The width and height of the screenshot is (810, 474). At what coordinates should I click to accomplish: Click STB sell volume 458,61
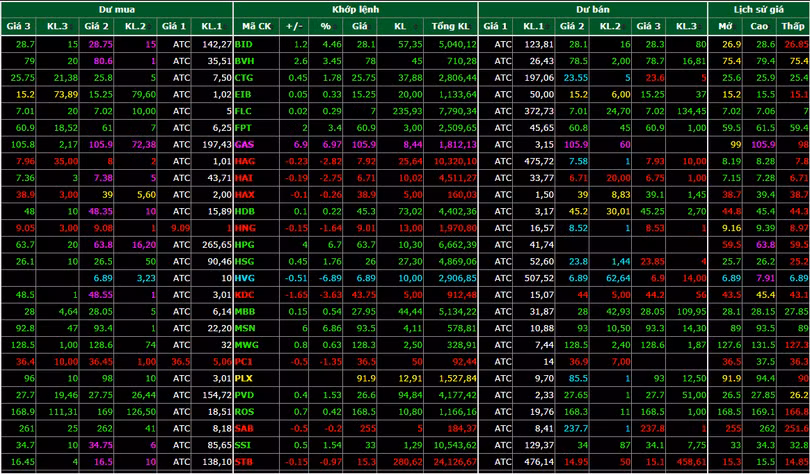coord(691,462)
